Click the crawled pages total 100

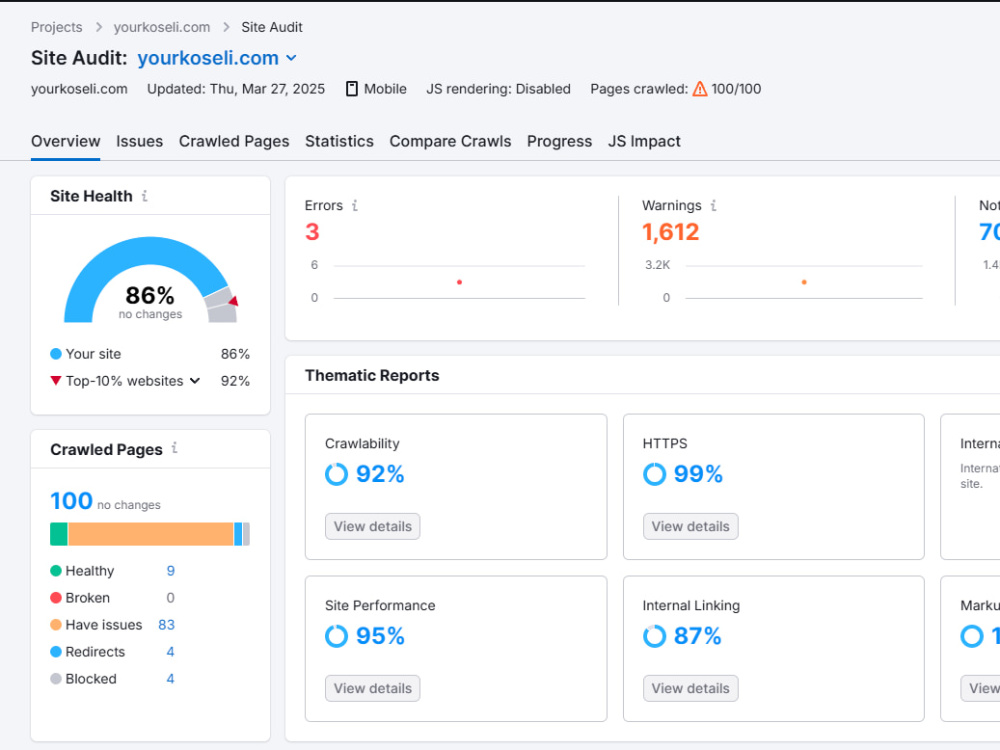click(x=71, y=501)
